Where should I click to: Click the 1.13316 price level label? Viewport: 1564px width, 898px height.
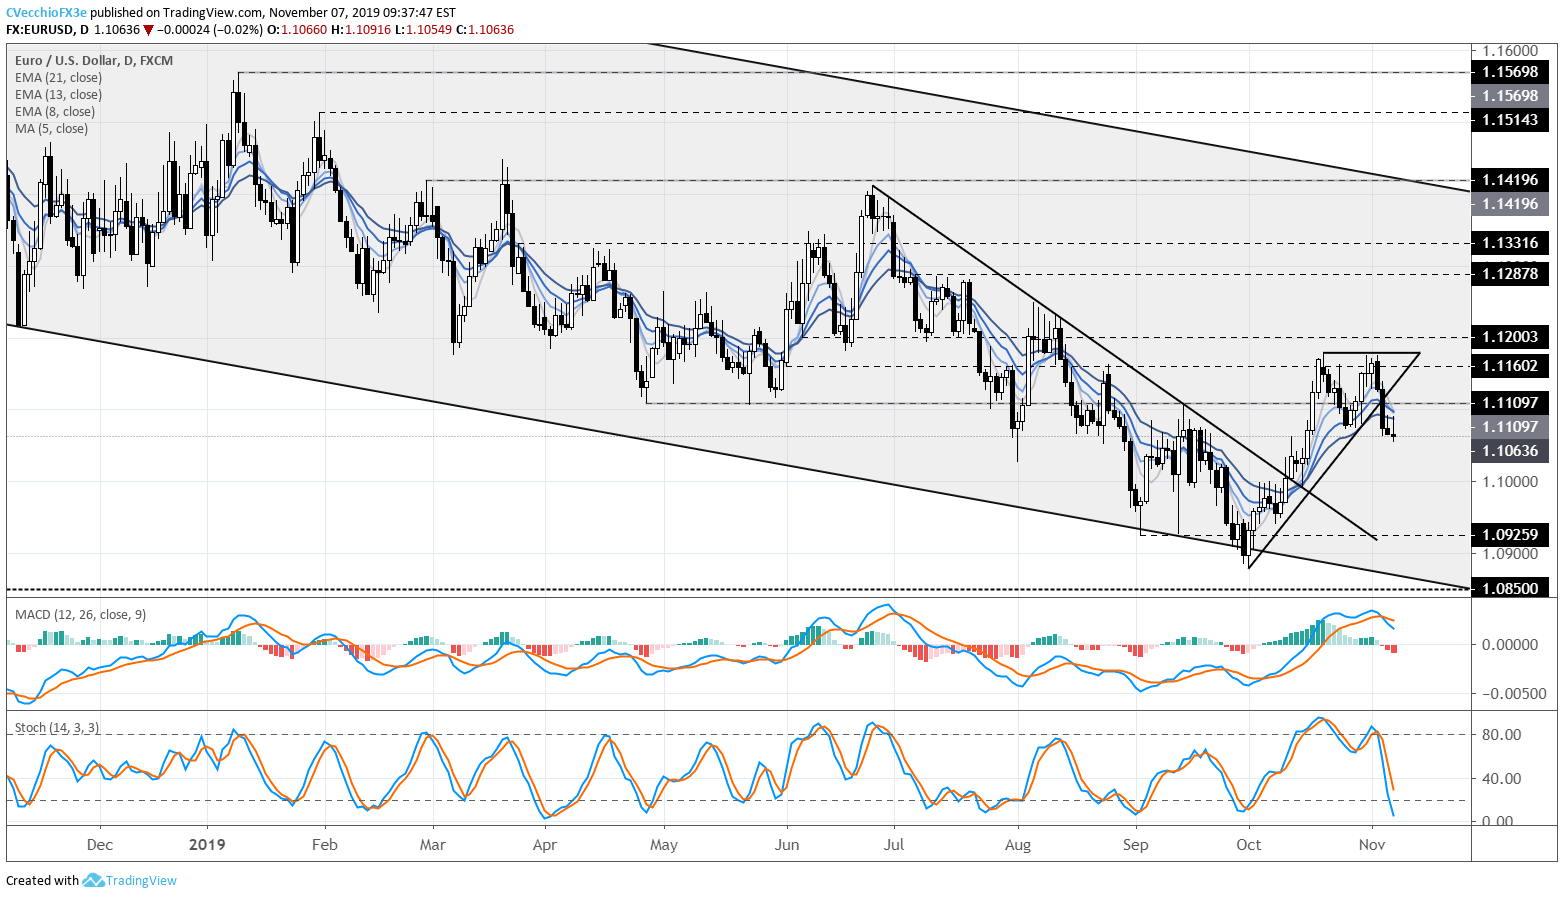1510,243
